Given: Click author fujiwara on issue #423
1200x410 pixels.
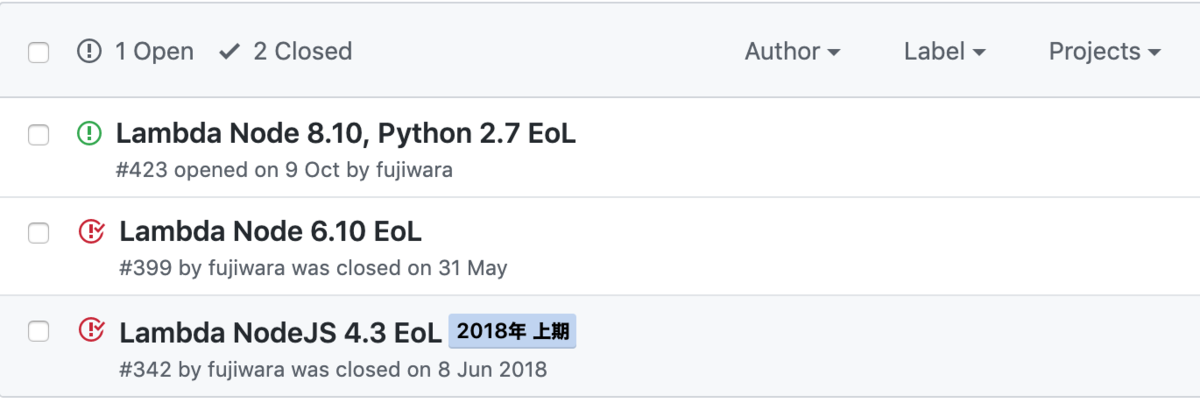Looking at the screenshot, I should coord(413,170).
